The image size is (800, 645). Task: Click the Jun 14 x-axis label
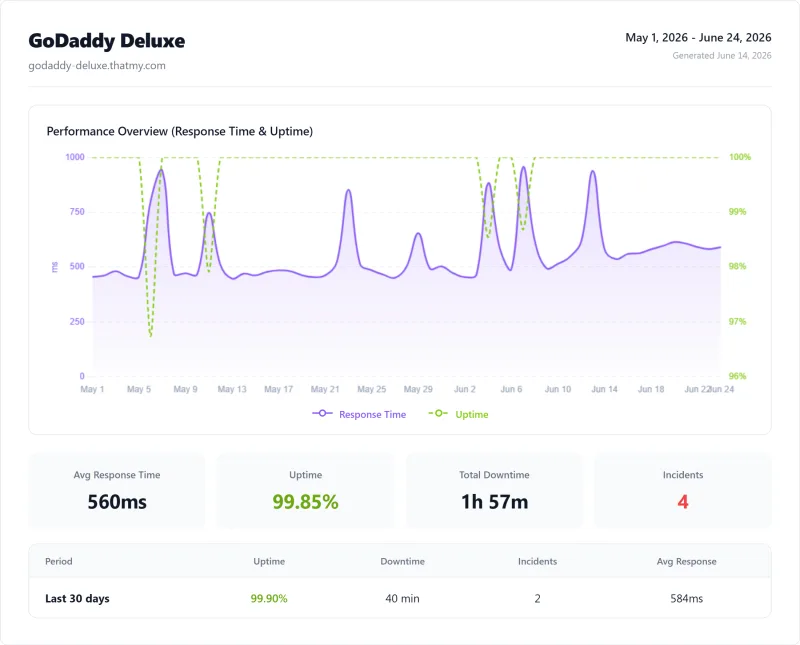click(604, 389)
